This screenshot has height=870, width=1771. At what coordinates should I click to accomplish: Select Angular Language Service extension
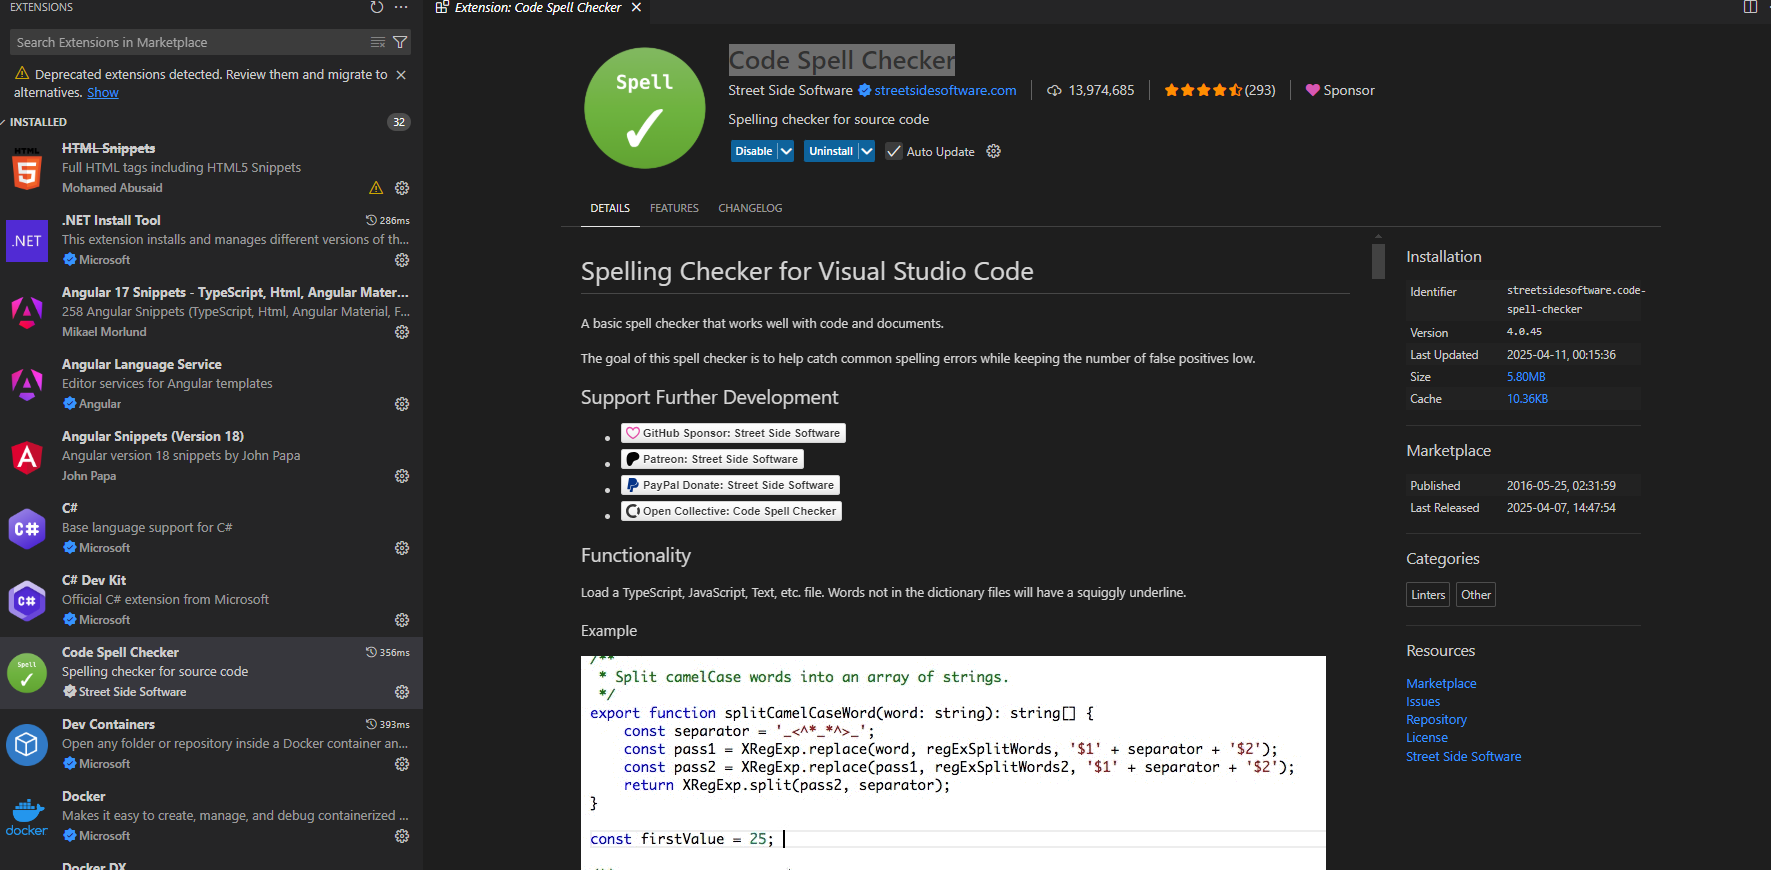(211, 384)
